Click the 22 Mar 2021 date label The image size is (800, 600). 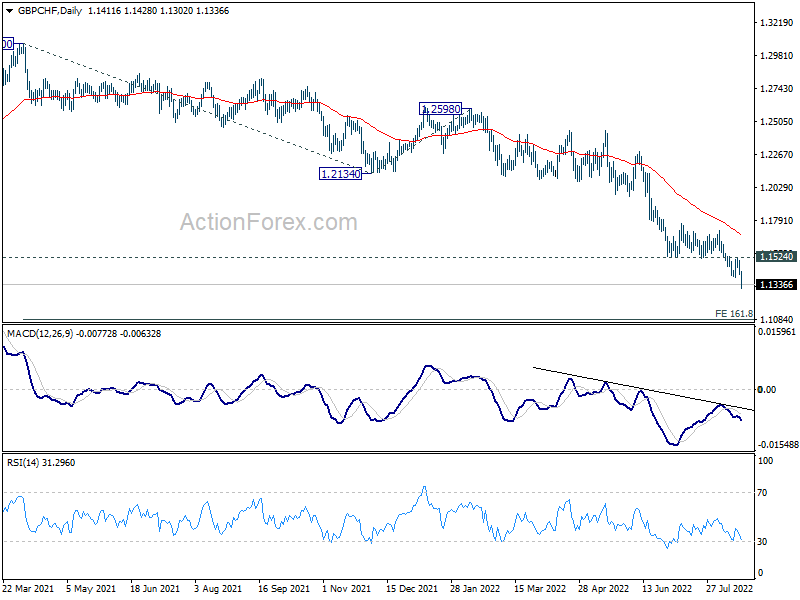[28, 588]
